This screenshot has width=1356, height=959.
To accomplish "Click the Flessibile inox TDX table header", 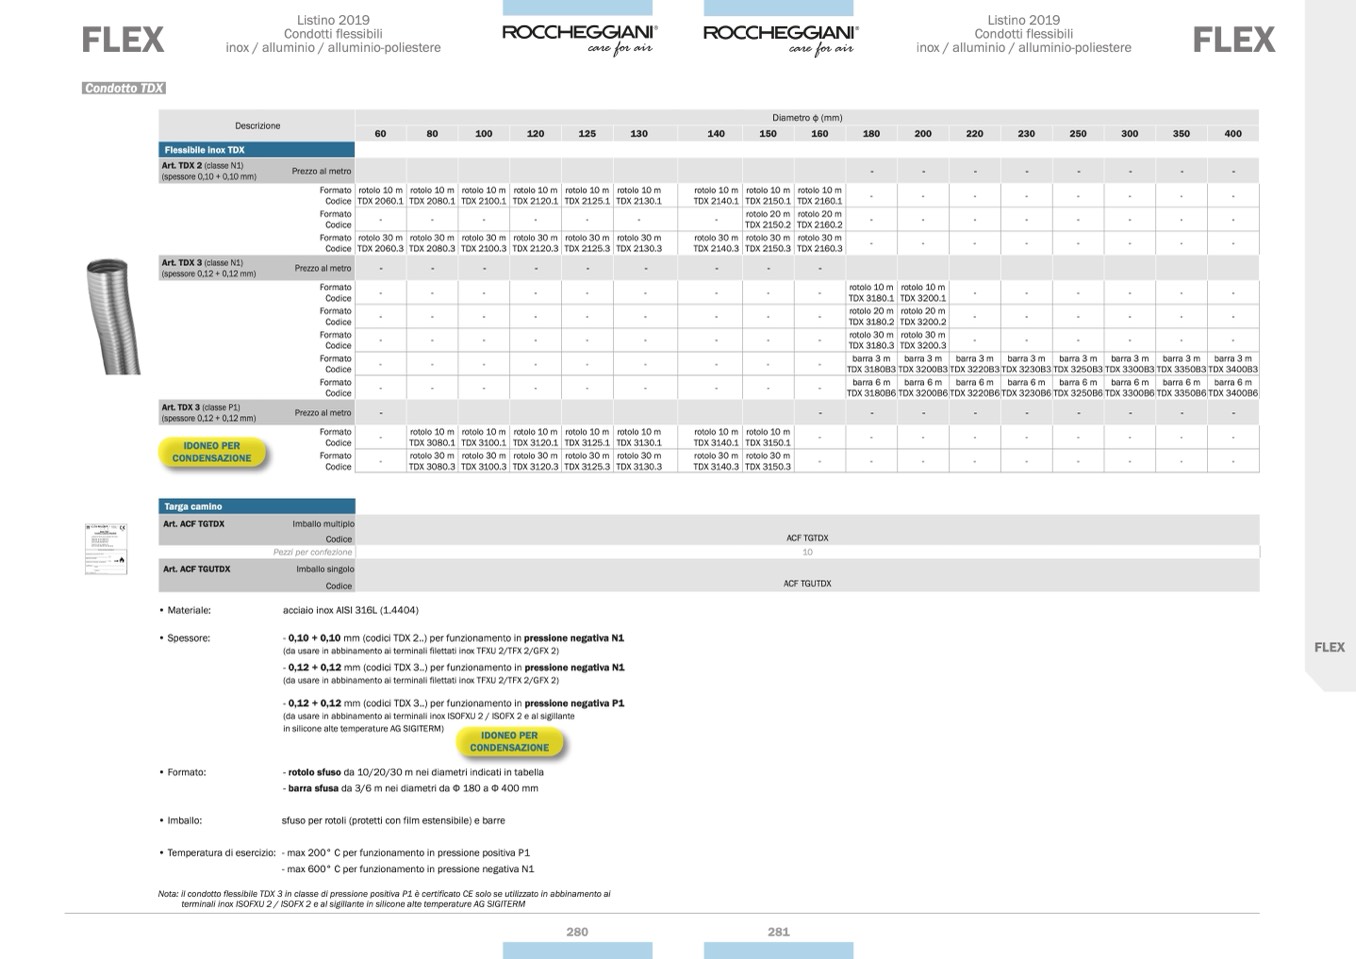I will point(205,150).
